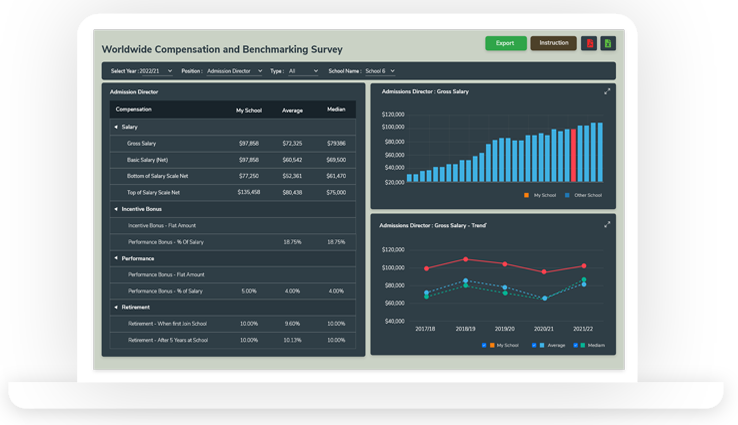Collapse the Incentive Bonus section
The height and width of the screenshot is (425, 738).
point(116,209)
